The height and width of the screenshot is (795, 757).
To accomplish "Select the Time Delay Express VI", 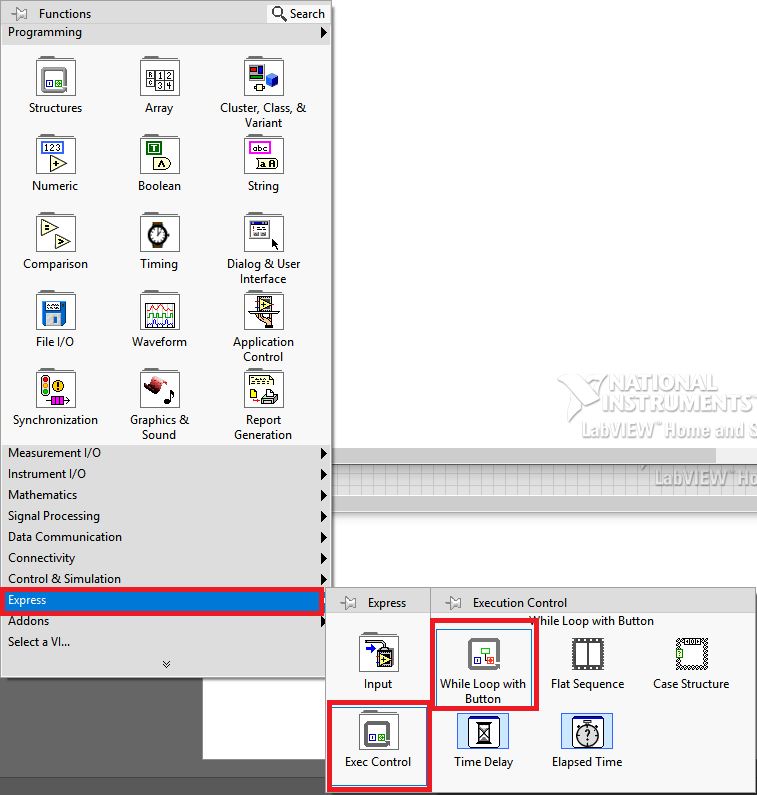I will pos(483,733).
